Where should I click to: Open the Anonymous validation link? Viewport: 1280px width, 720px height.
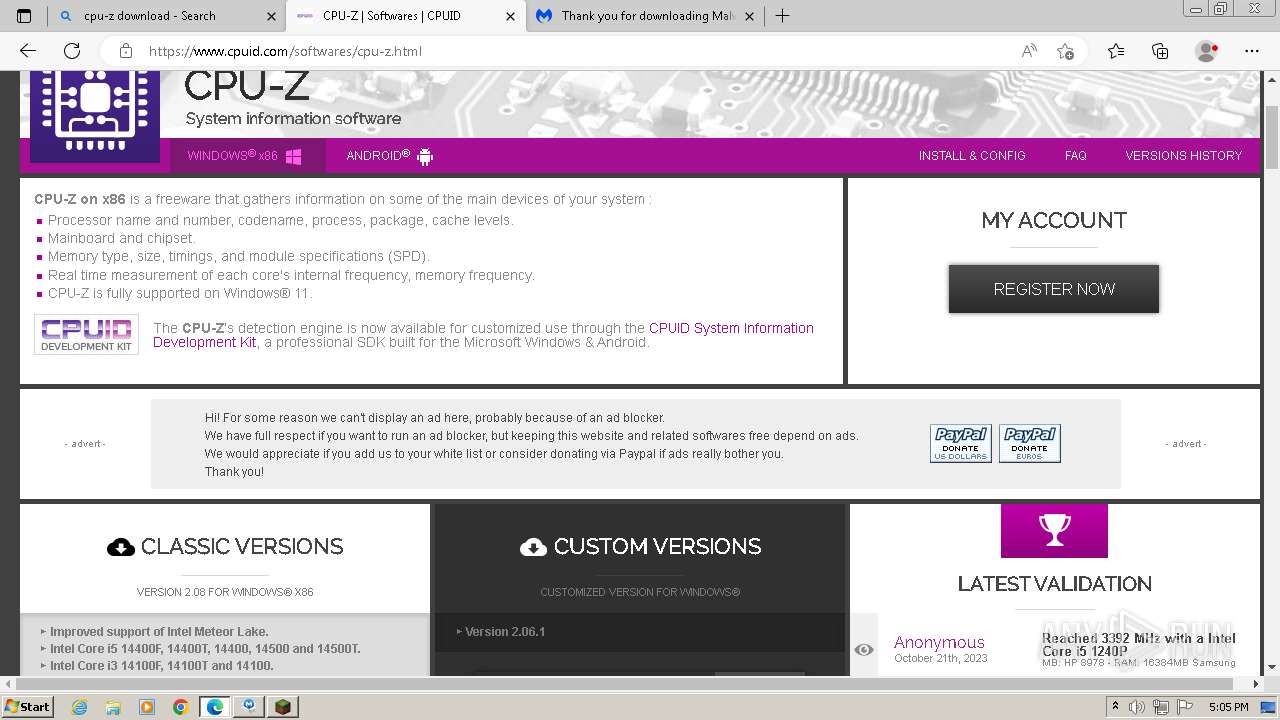point(939,643)
